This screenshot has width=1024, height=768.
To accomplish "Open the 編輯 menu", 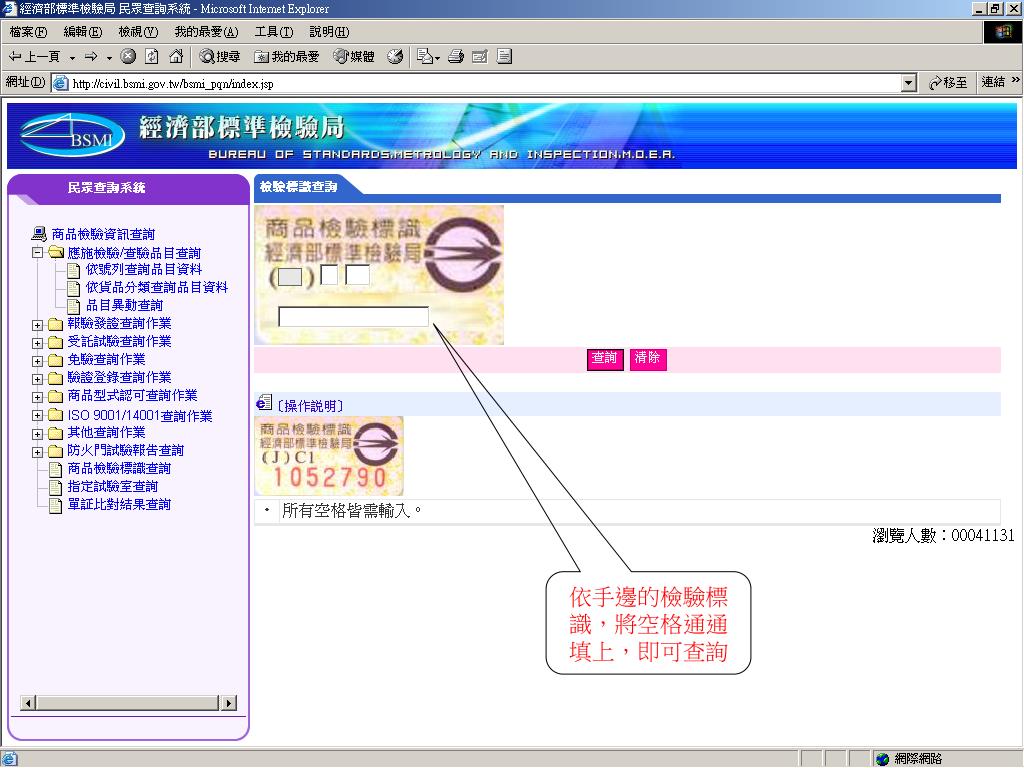I will coord(83,31).
